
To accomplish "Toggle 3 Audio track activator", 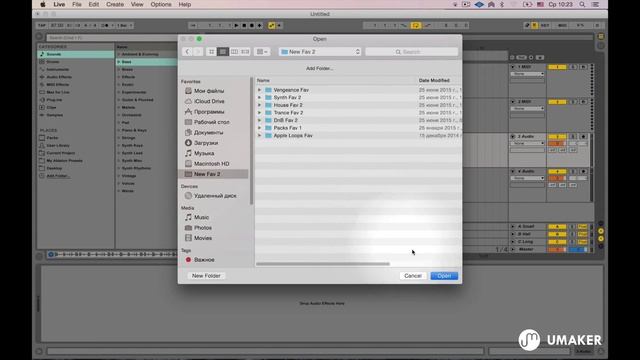I will pyautogui.click(x=557, y=137).
